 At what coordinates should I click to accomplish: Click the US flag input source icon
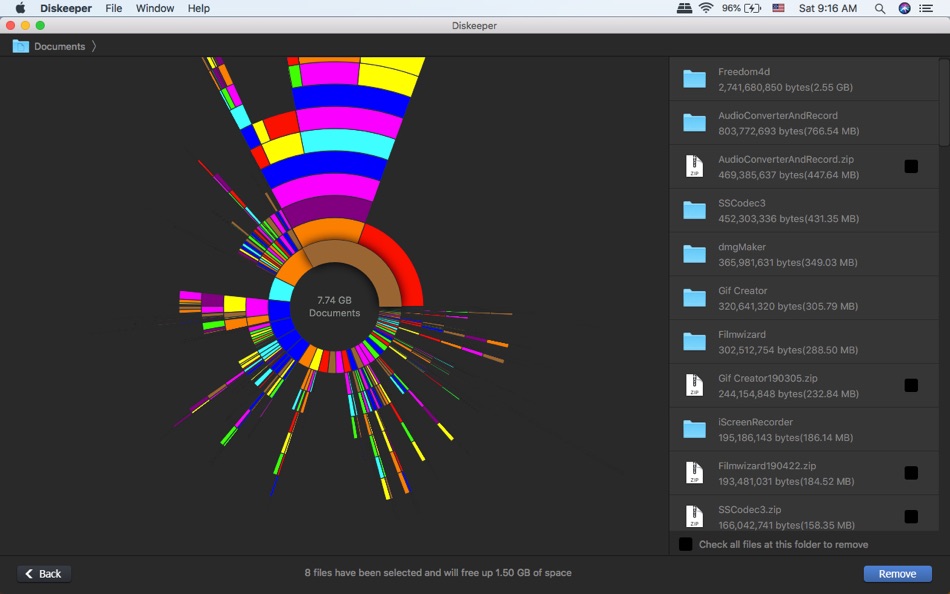click(x=779, y=8)
